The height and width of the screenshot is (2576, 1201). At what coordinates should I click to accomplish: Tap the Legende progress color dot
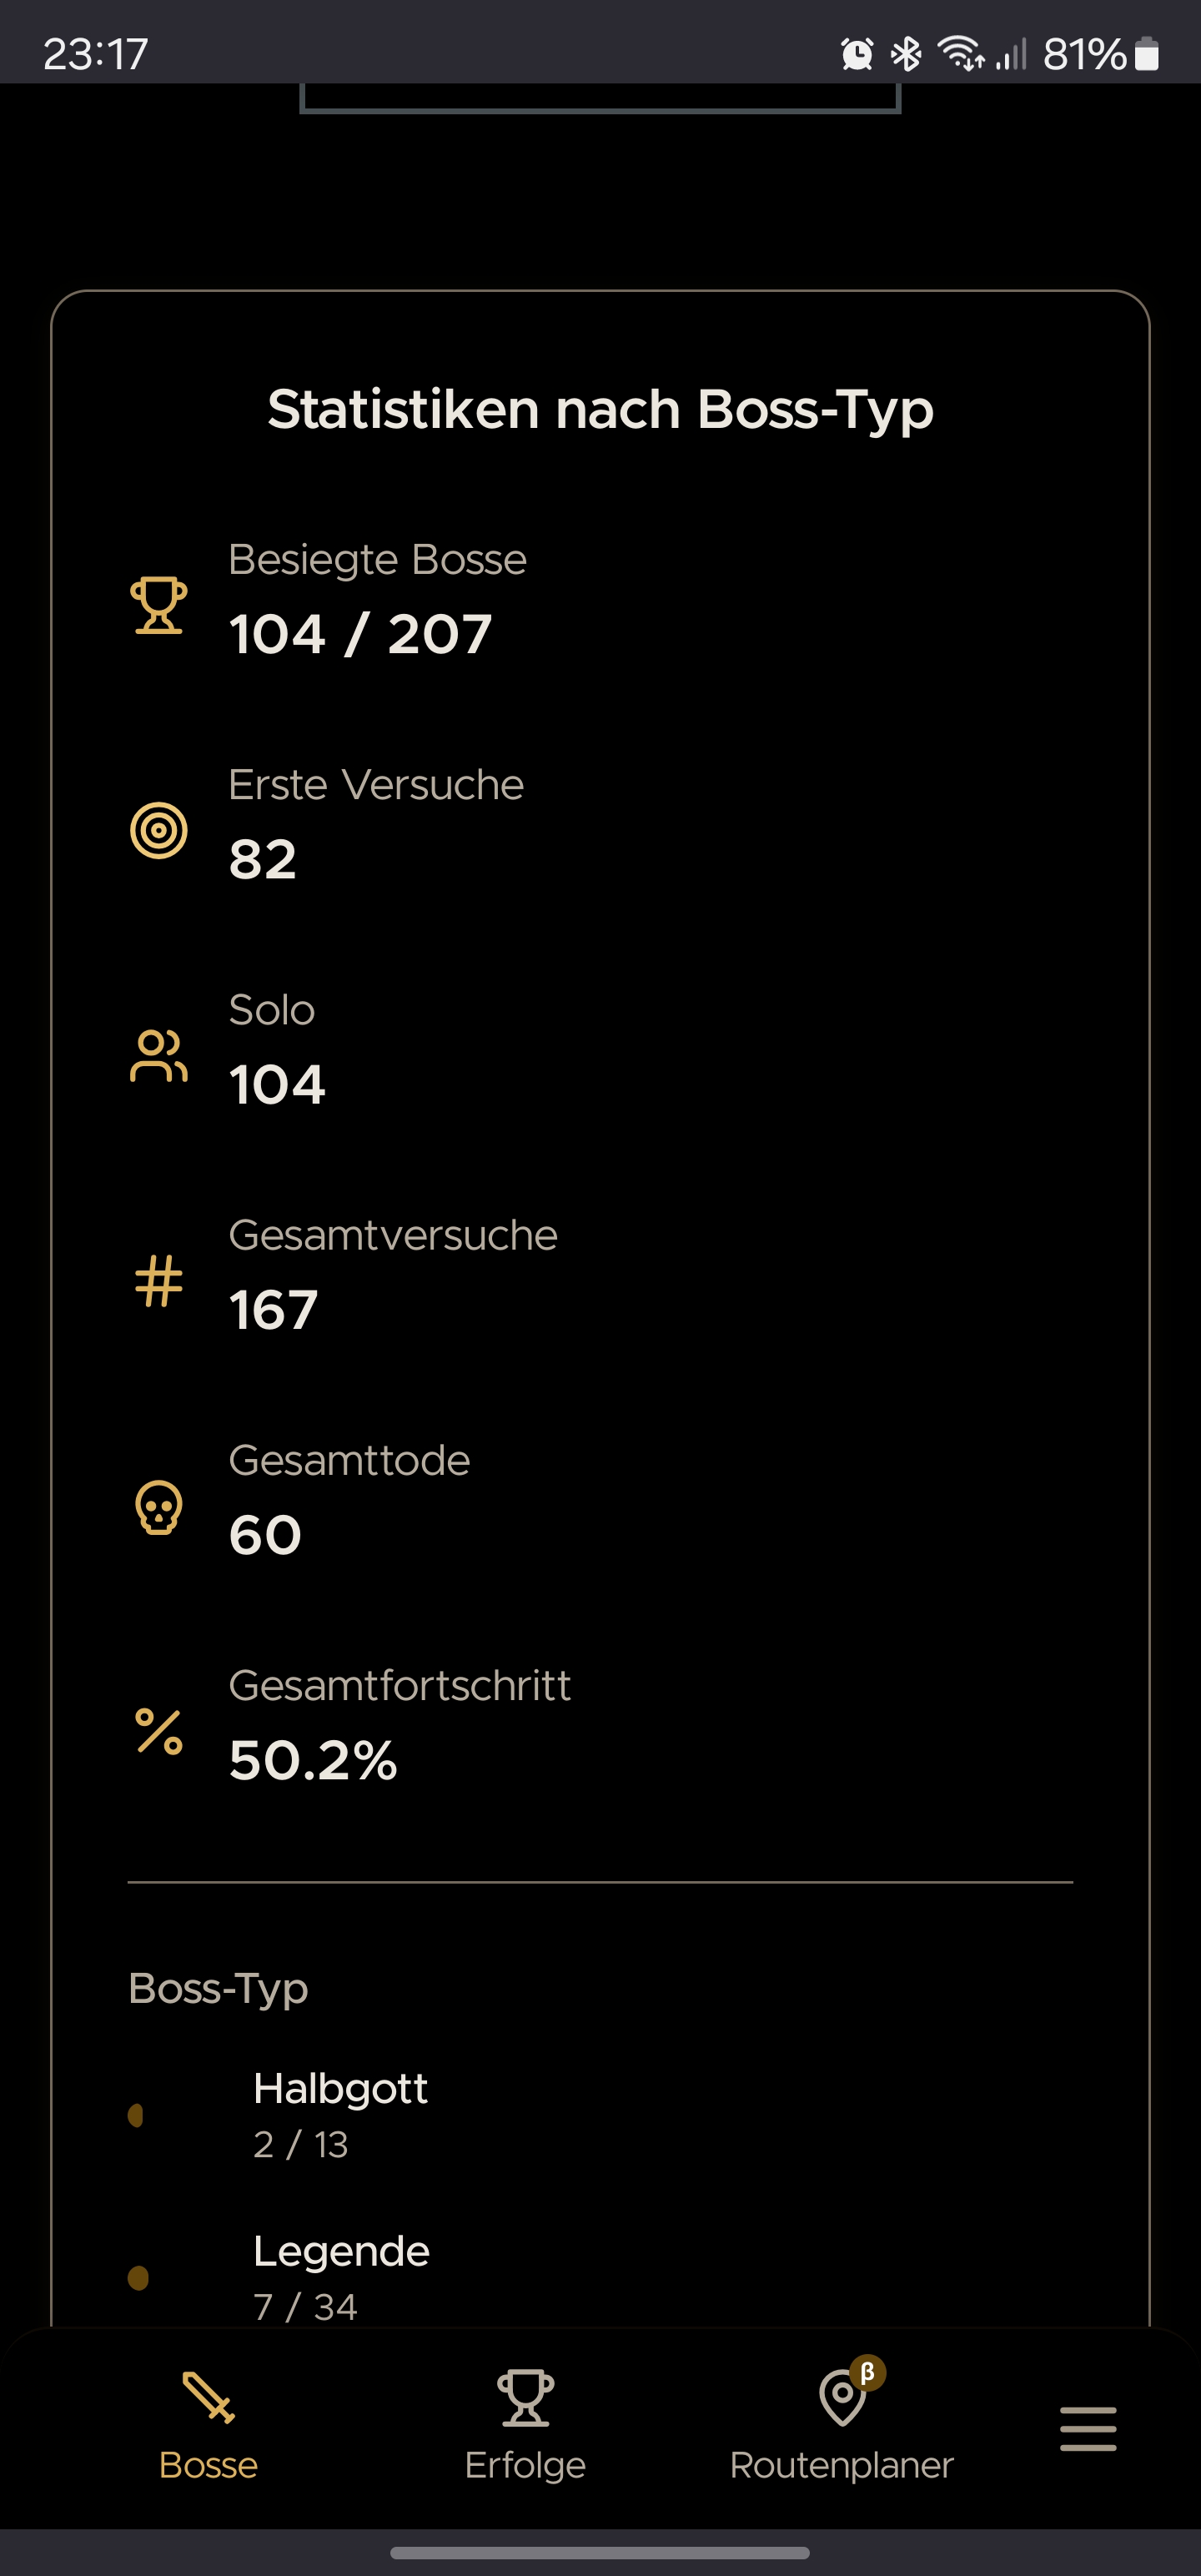click(x=138, y=2278)
